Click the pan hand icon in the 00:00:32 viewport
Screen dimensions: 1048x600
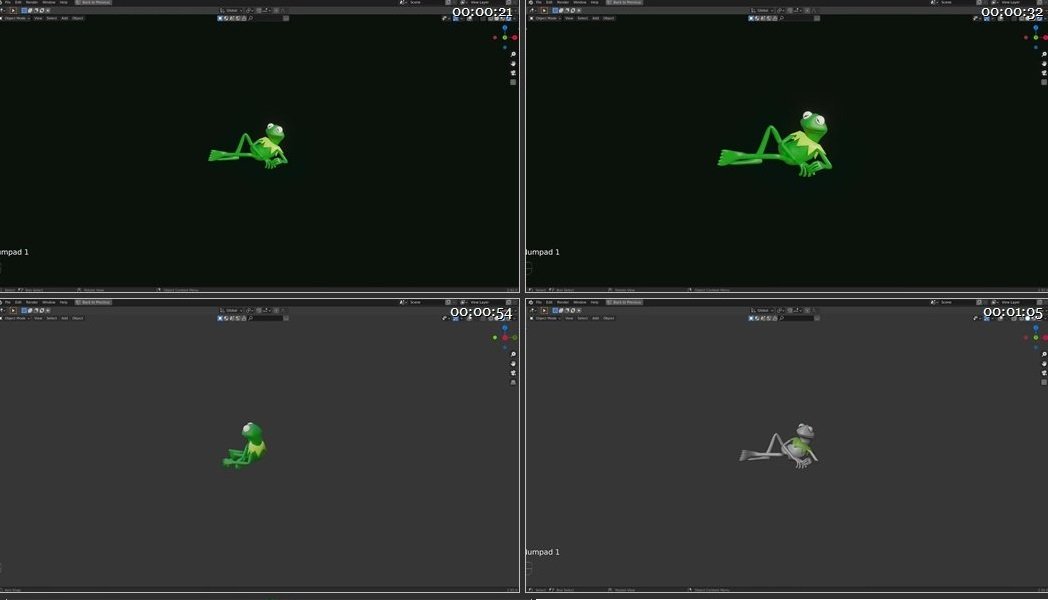point(1044,63)
